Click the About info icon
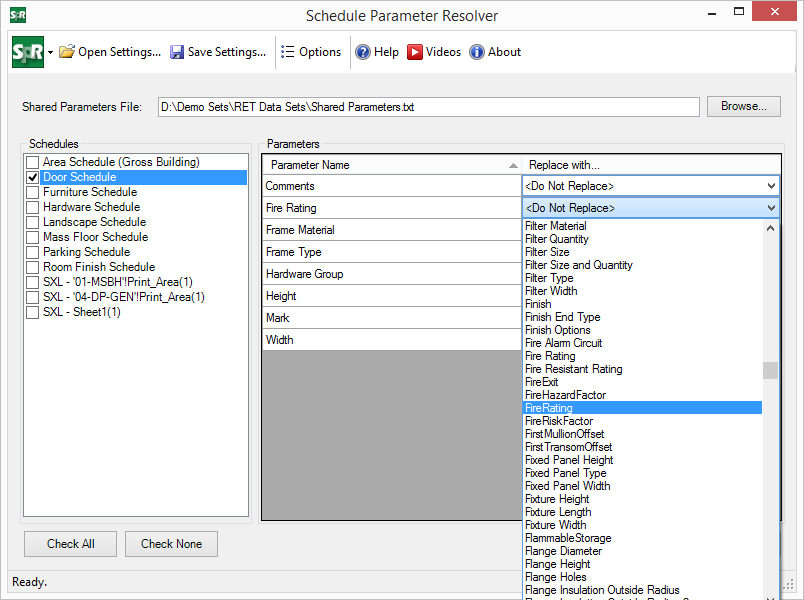 477,52
